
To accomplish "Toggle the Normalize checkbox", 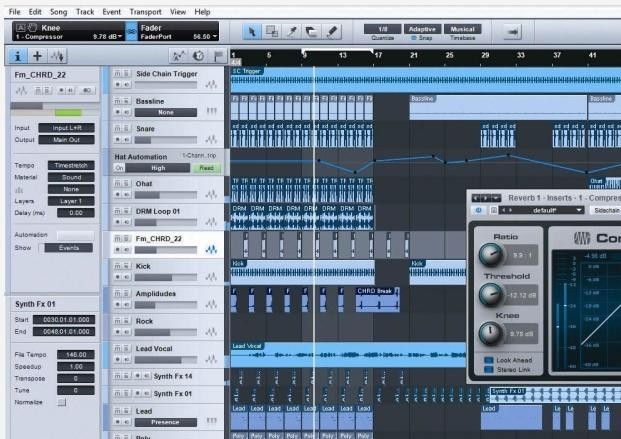I will point(61,402).
